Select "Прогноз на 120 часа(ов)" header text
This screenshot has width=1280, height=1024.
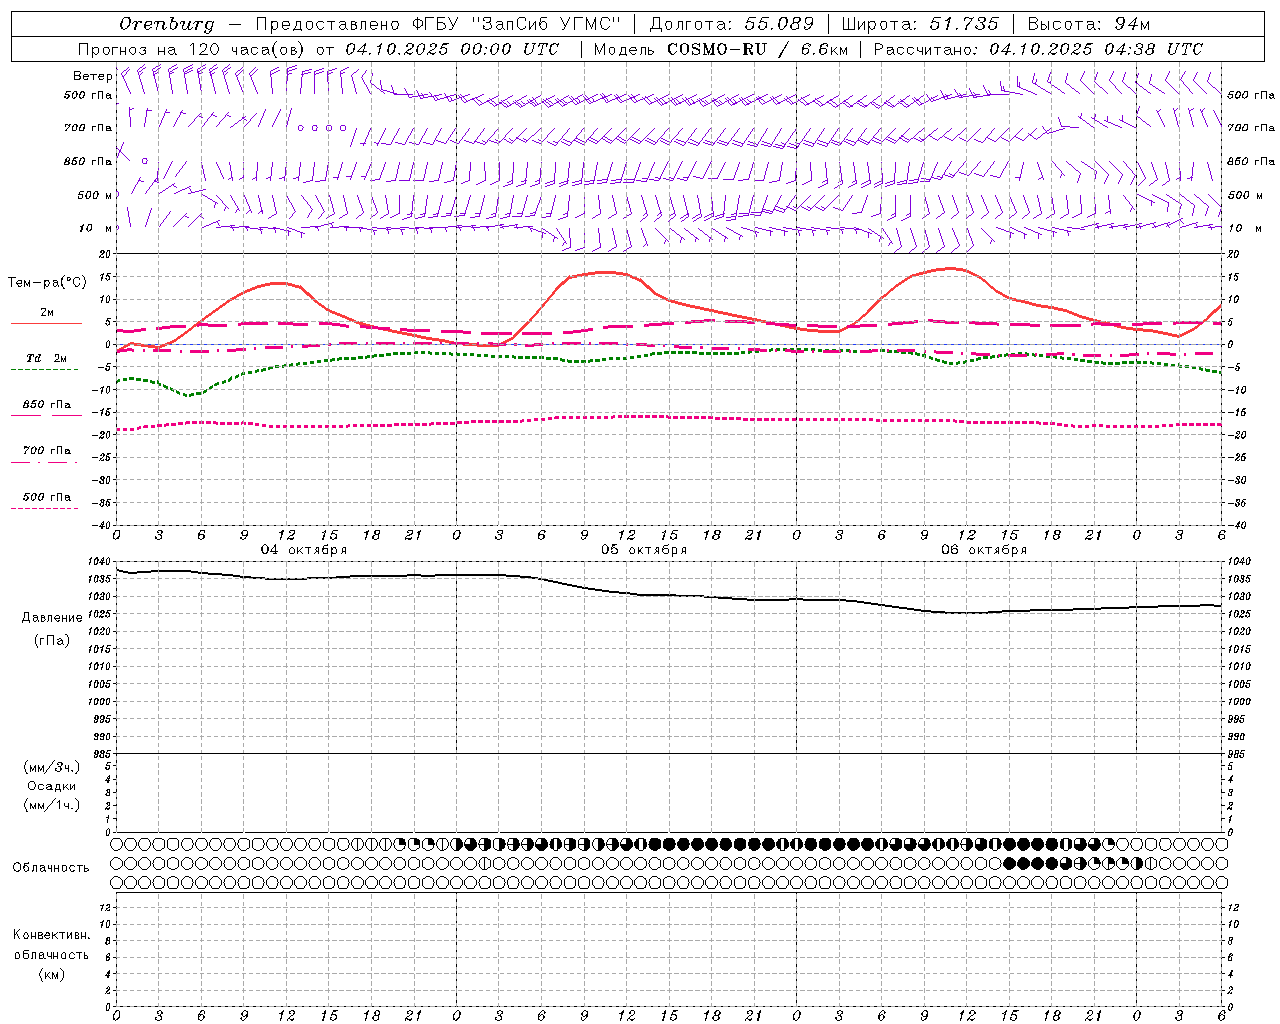tap(192, 49)
